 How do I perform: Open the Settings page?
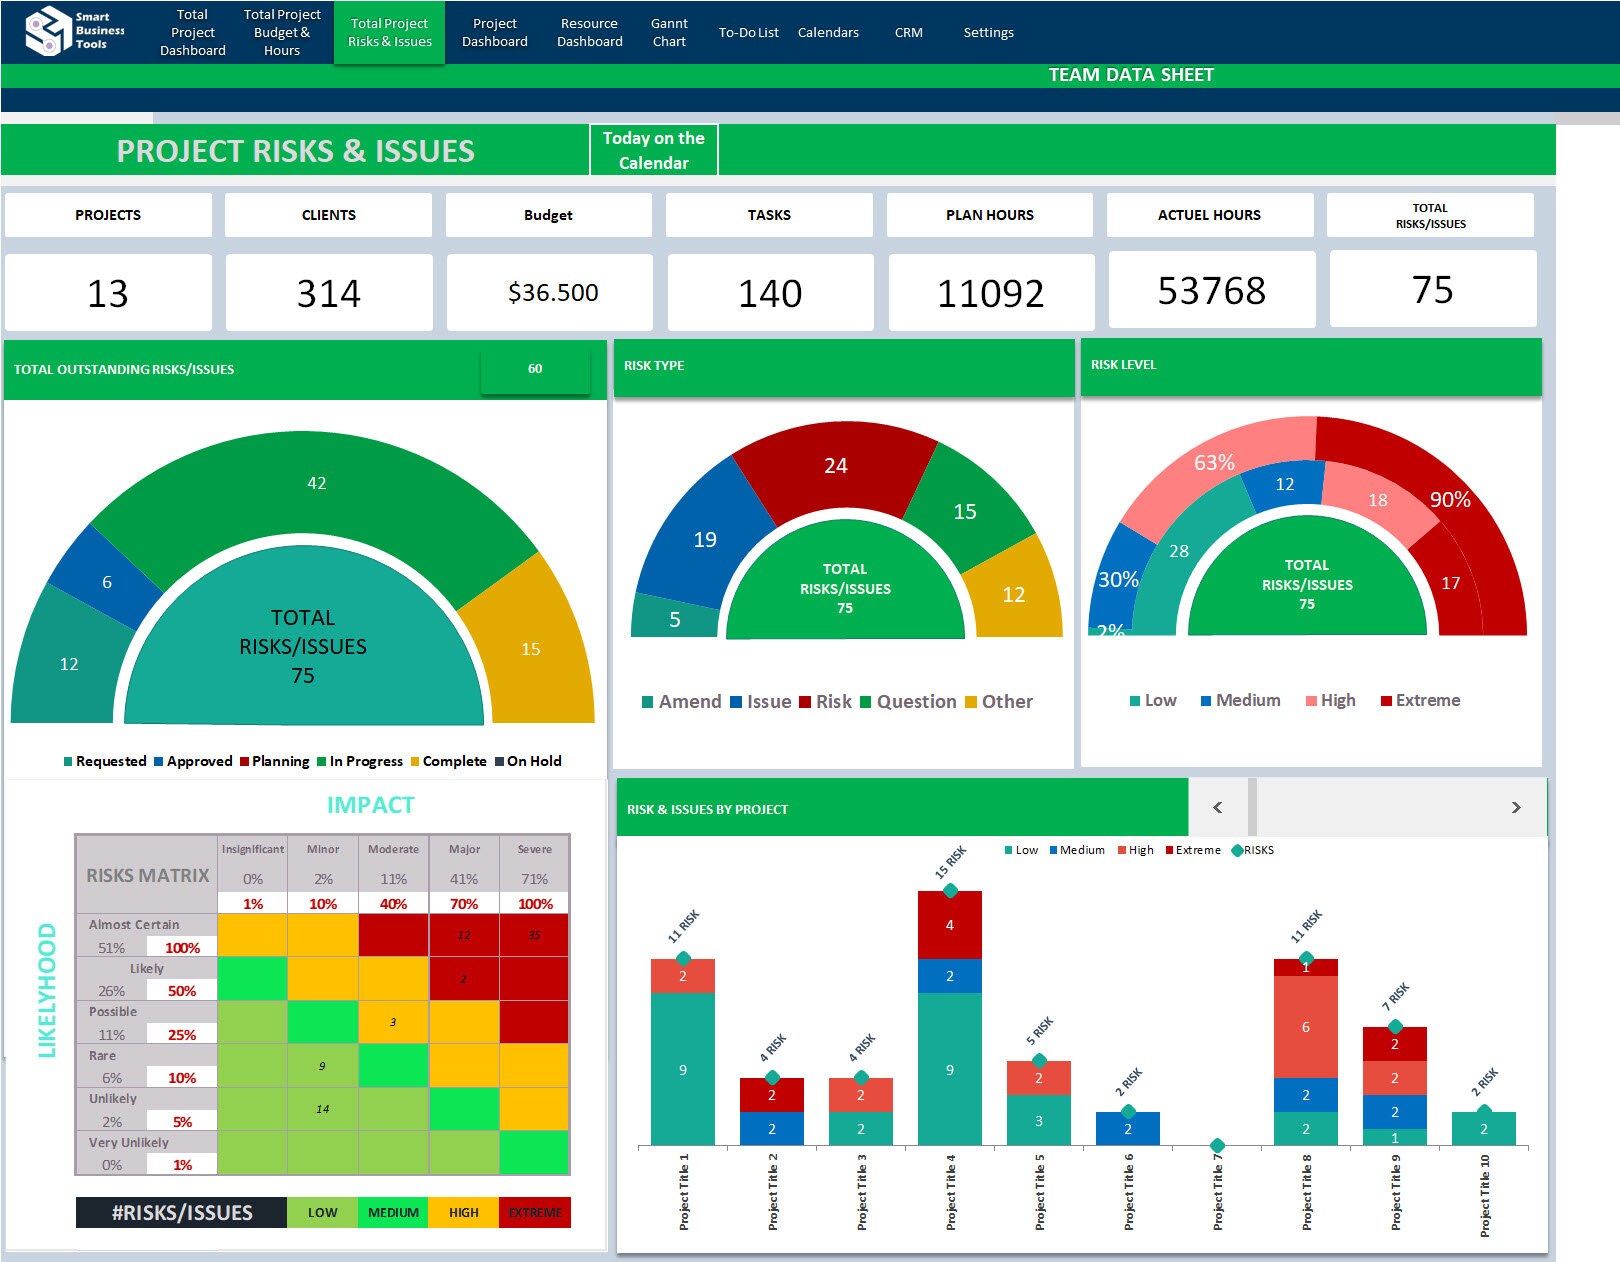989,32
